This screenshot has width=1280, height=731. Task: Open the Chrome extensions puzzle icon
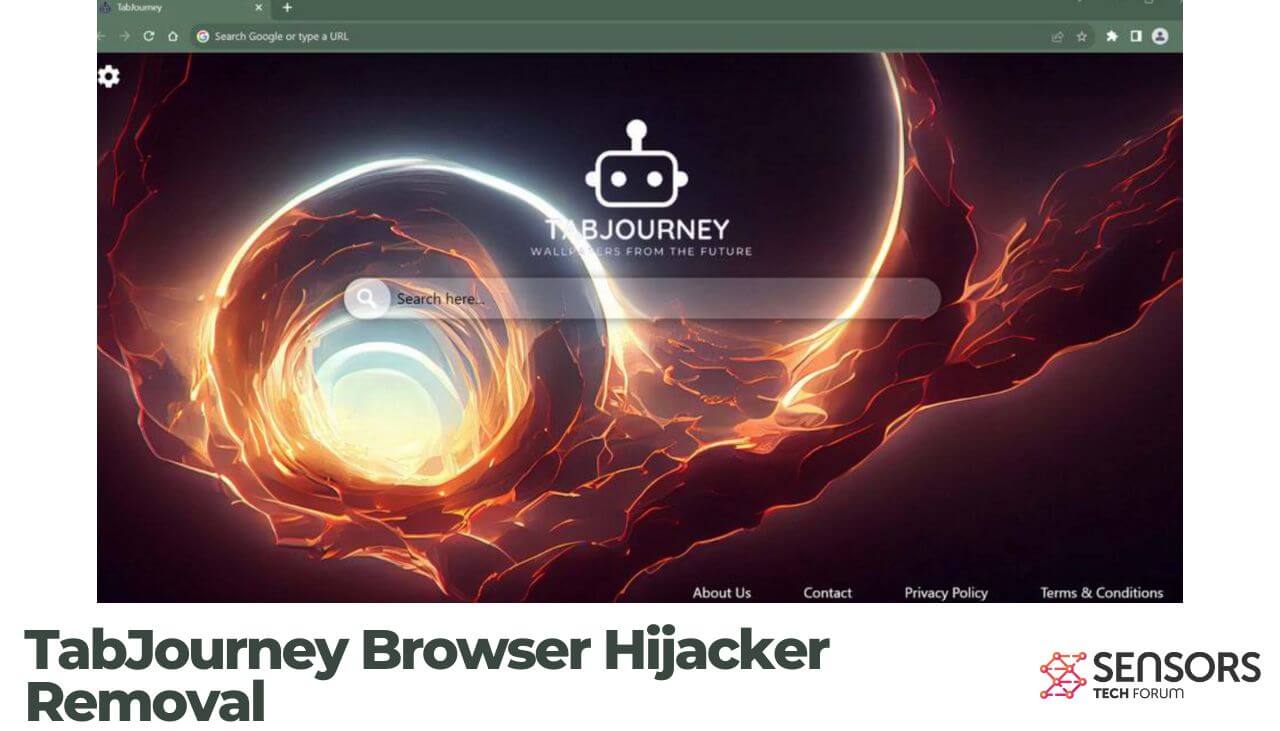(x=1111, y=35)
